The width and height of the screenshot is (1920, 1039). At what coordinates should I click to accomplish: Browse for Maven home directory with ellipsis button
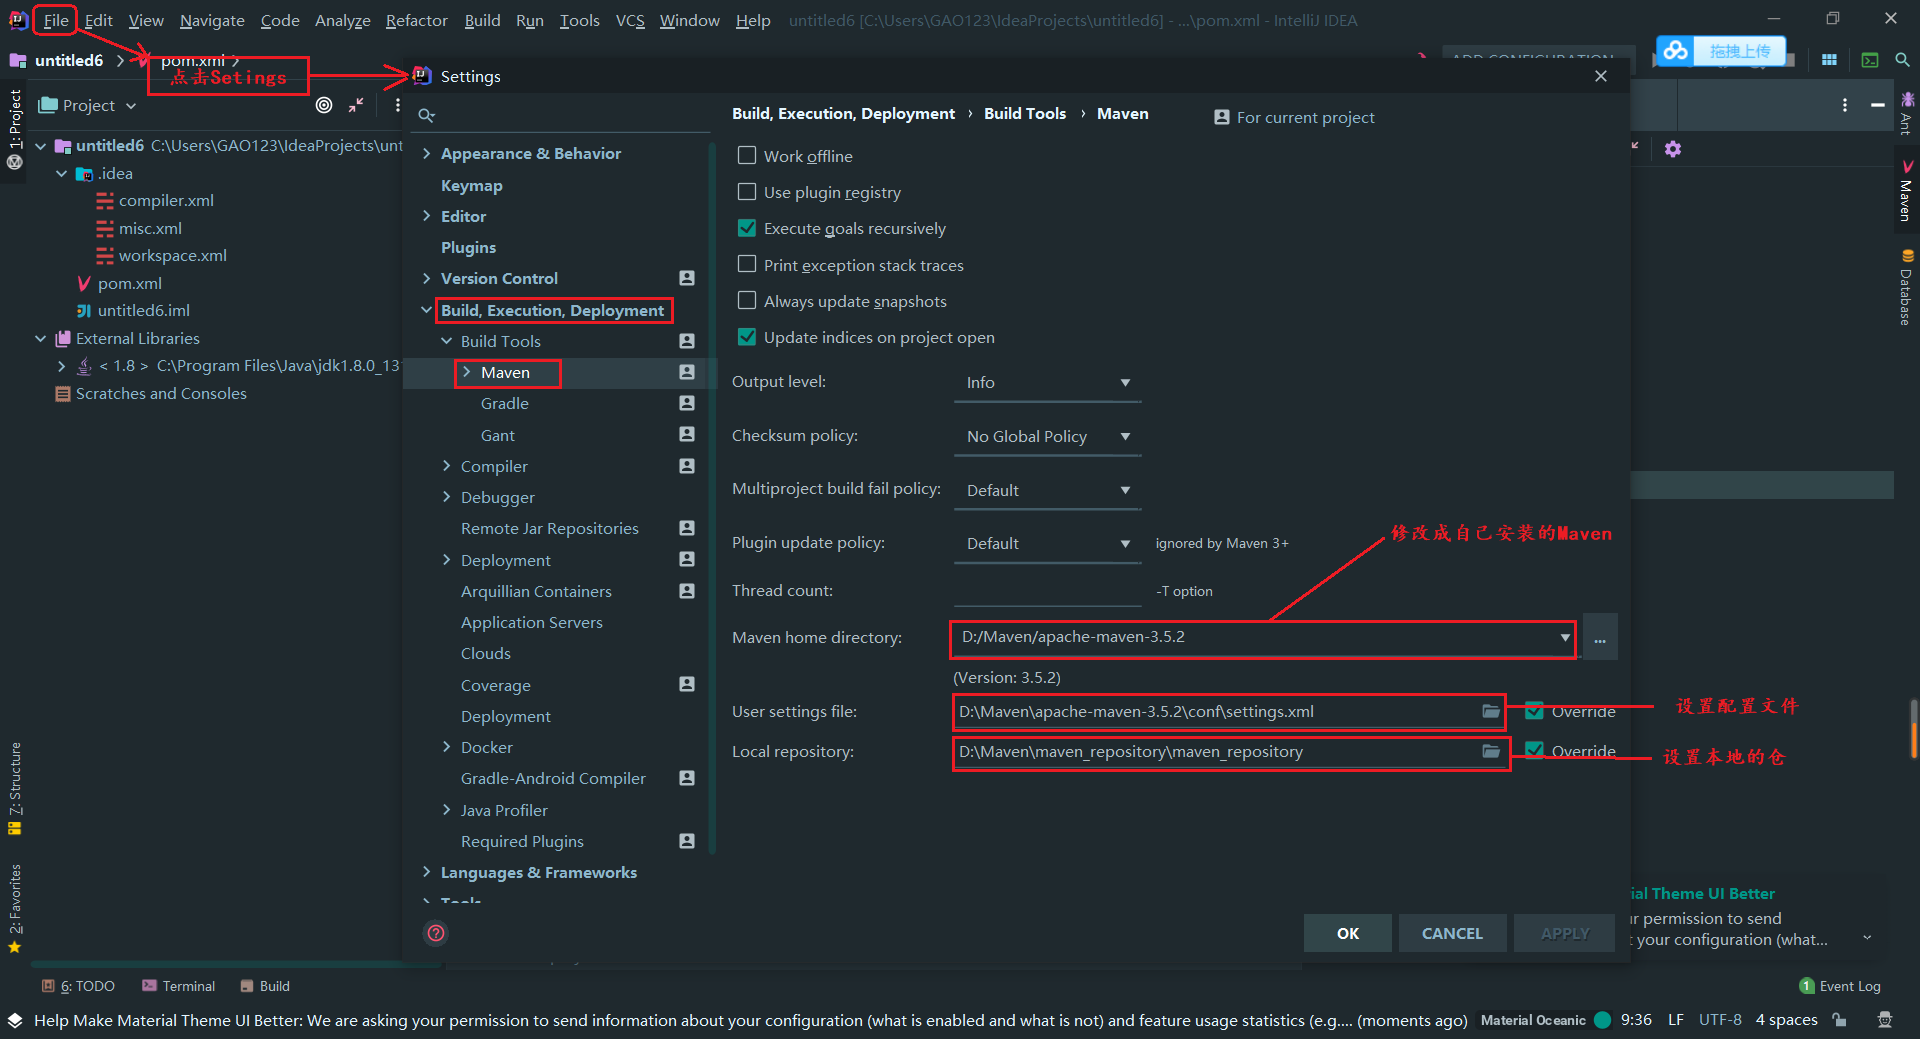pos(1600,638)
